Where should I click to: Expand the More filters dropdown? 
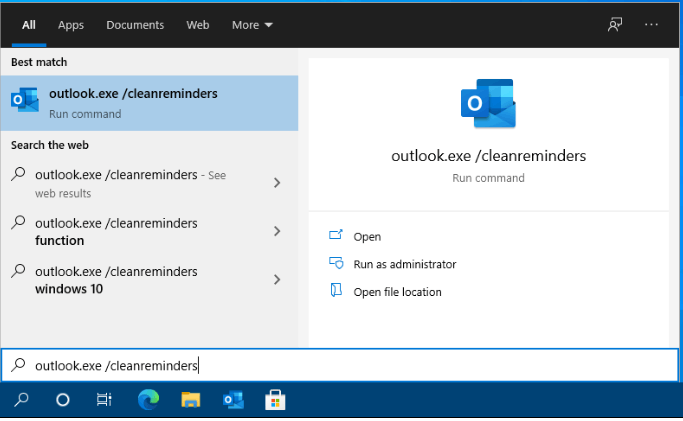[252, 25]
